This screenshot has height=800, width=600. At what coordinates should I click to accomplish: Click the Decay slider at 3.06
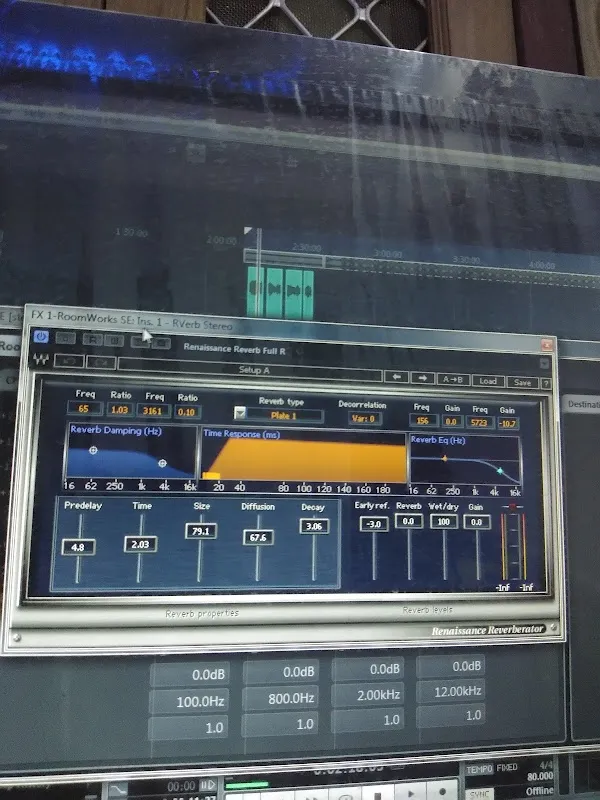(x=314, y=527)
